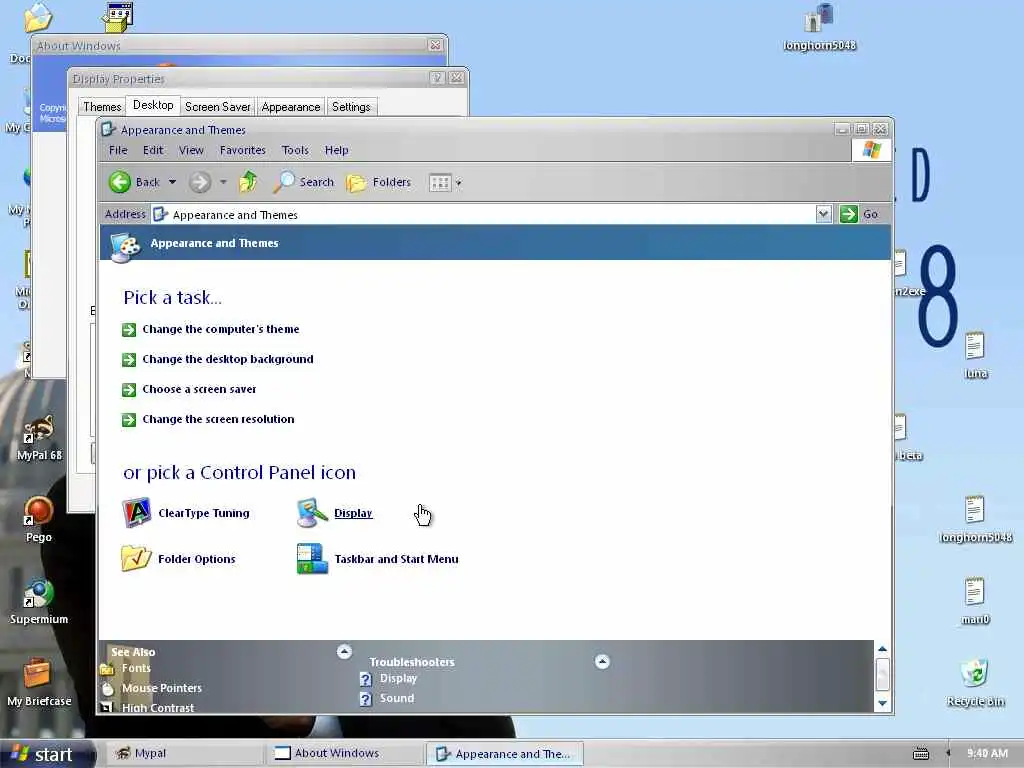Open Search in the toolbar

303,182
